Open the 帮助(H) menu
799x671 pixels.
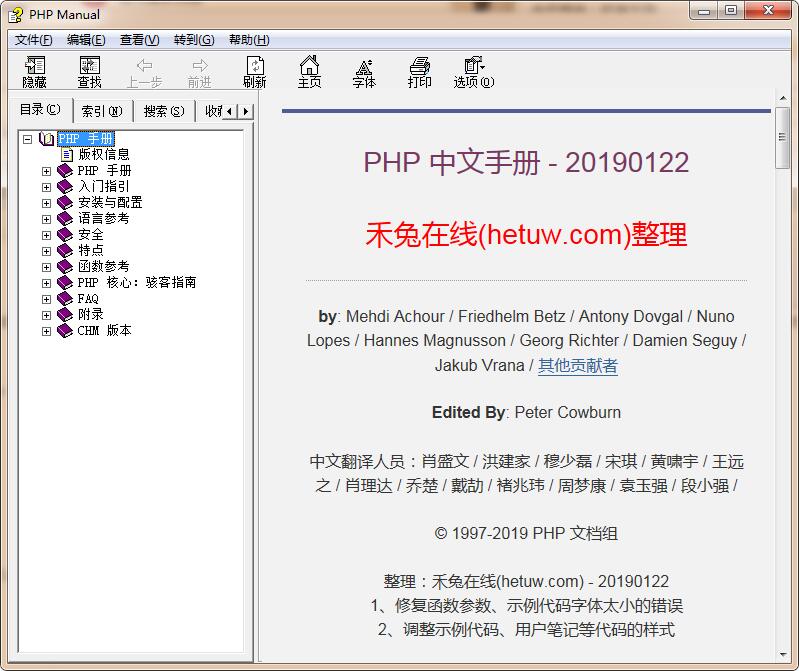click(249, 40)
